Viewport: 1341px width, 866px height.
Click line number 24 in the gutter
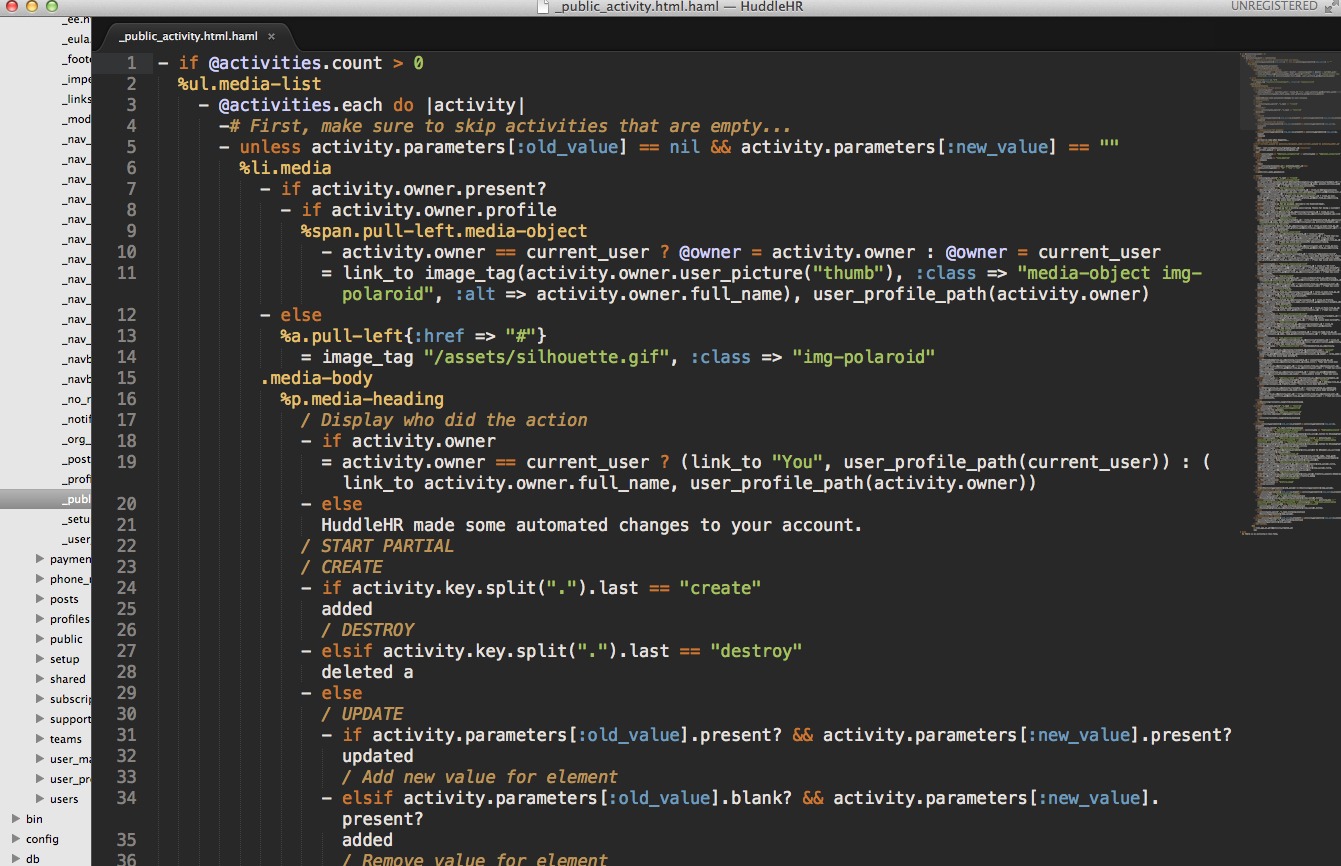click(126, 588)
